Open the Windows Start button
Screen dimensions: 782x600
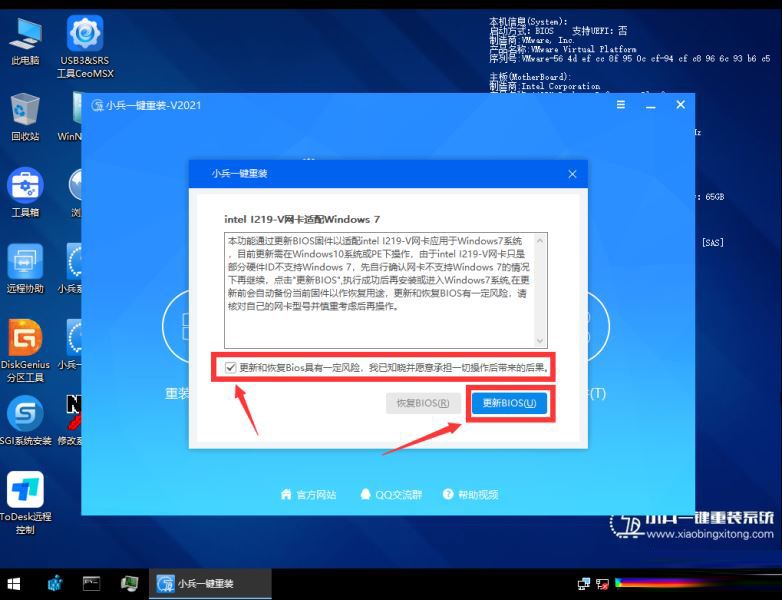[14, 584]
